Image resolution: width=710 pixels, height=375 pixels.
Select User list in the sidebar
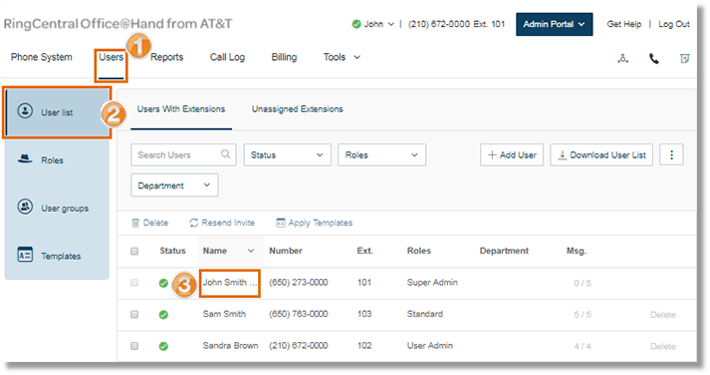click(57, 112)
